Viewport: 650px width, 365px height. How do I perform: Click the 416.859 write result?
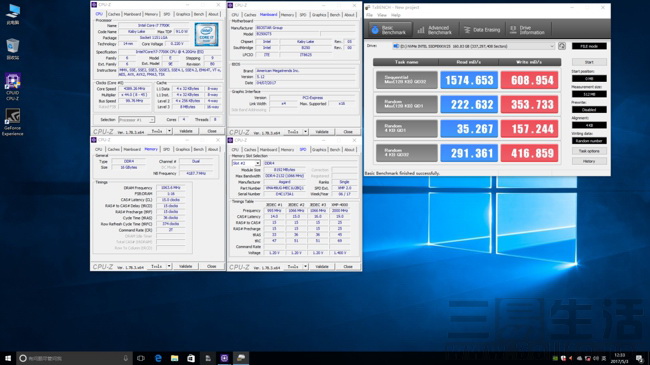point(529,153)
